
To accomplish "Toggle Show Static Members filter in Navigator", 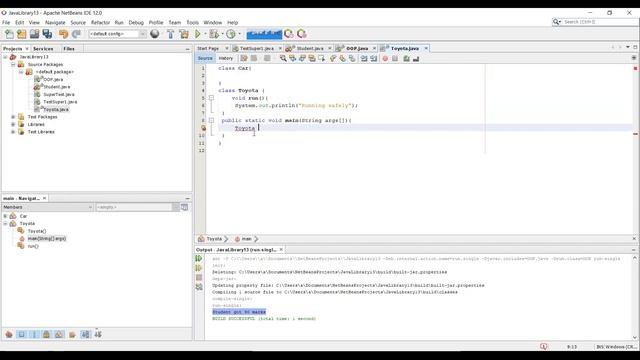I will pos(34,335).
